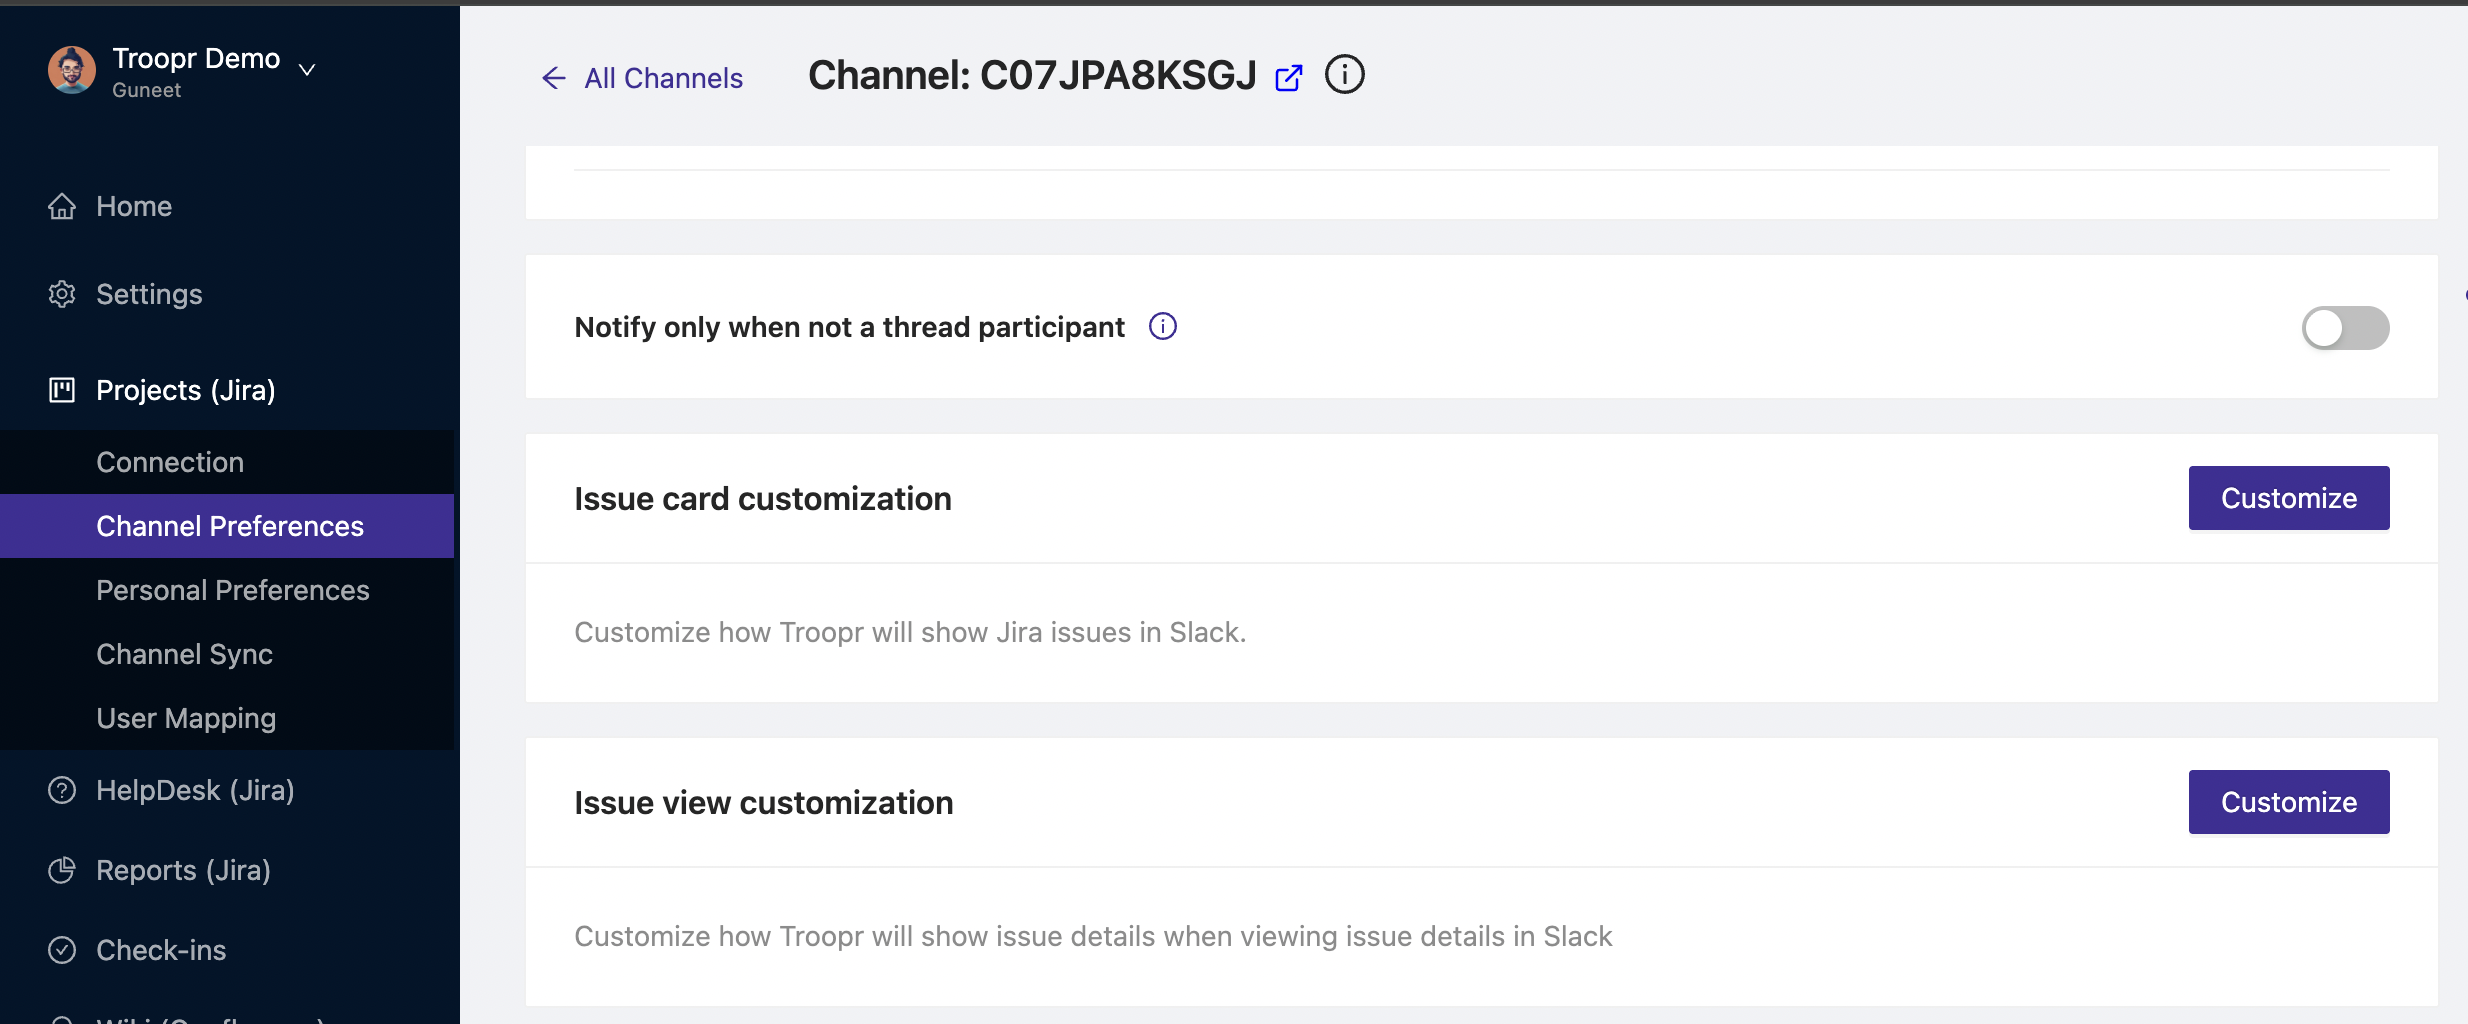Click 'Customize how Troopr will show Jira issues' text

910,632
